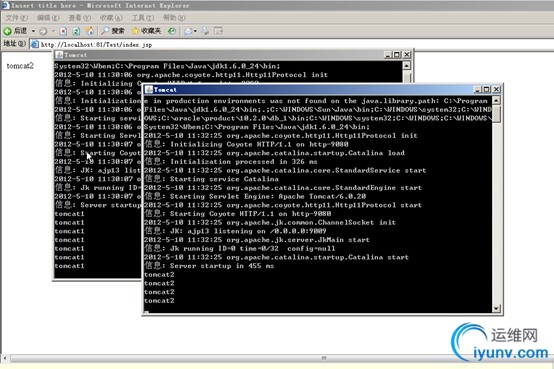Click the scrollbar thumb in front Tomcat window
The height and width of the screenshot is (369, 554).
(496, 114)
